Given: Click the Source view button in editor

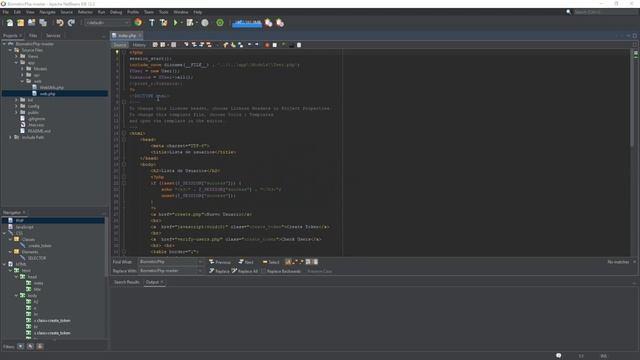Looking at the screenshot, I should [120, 45].
